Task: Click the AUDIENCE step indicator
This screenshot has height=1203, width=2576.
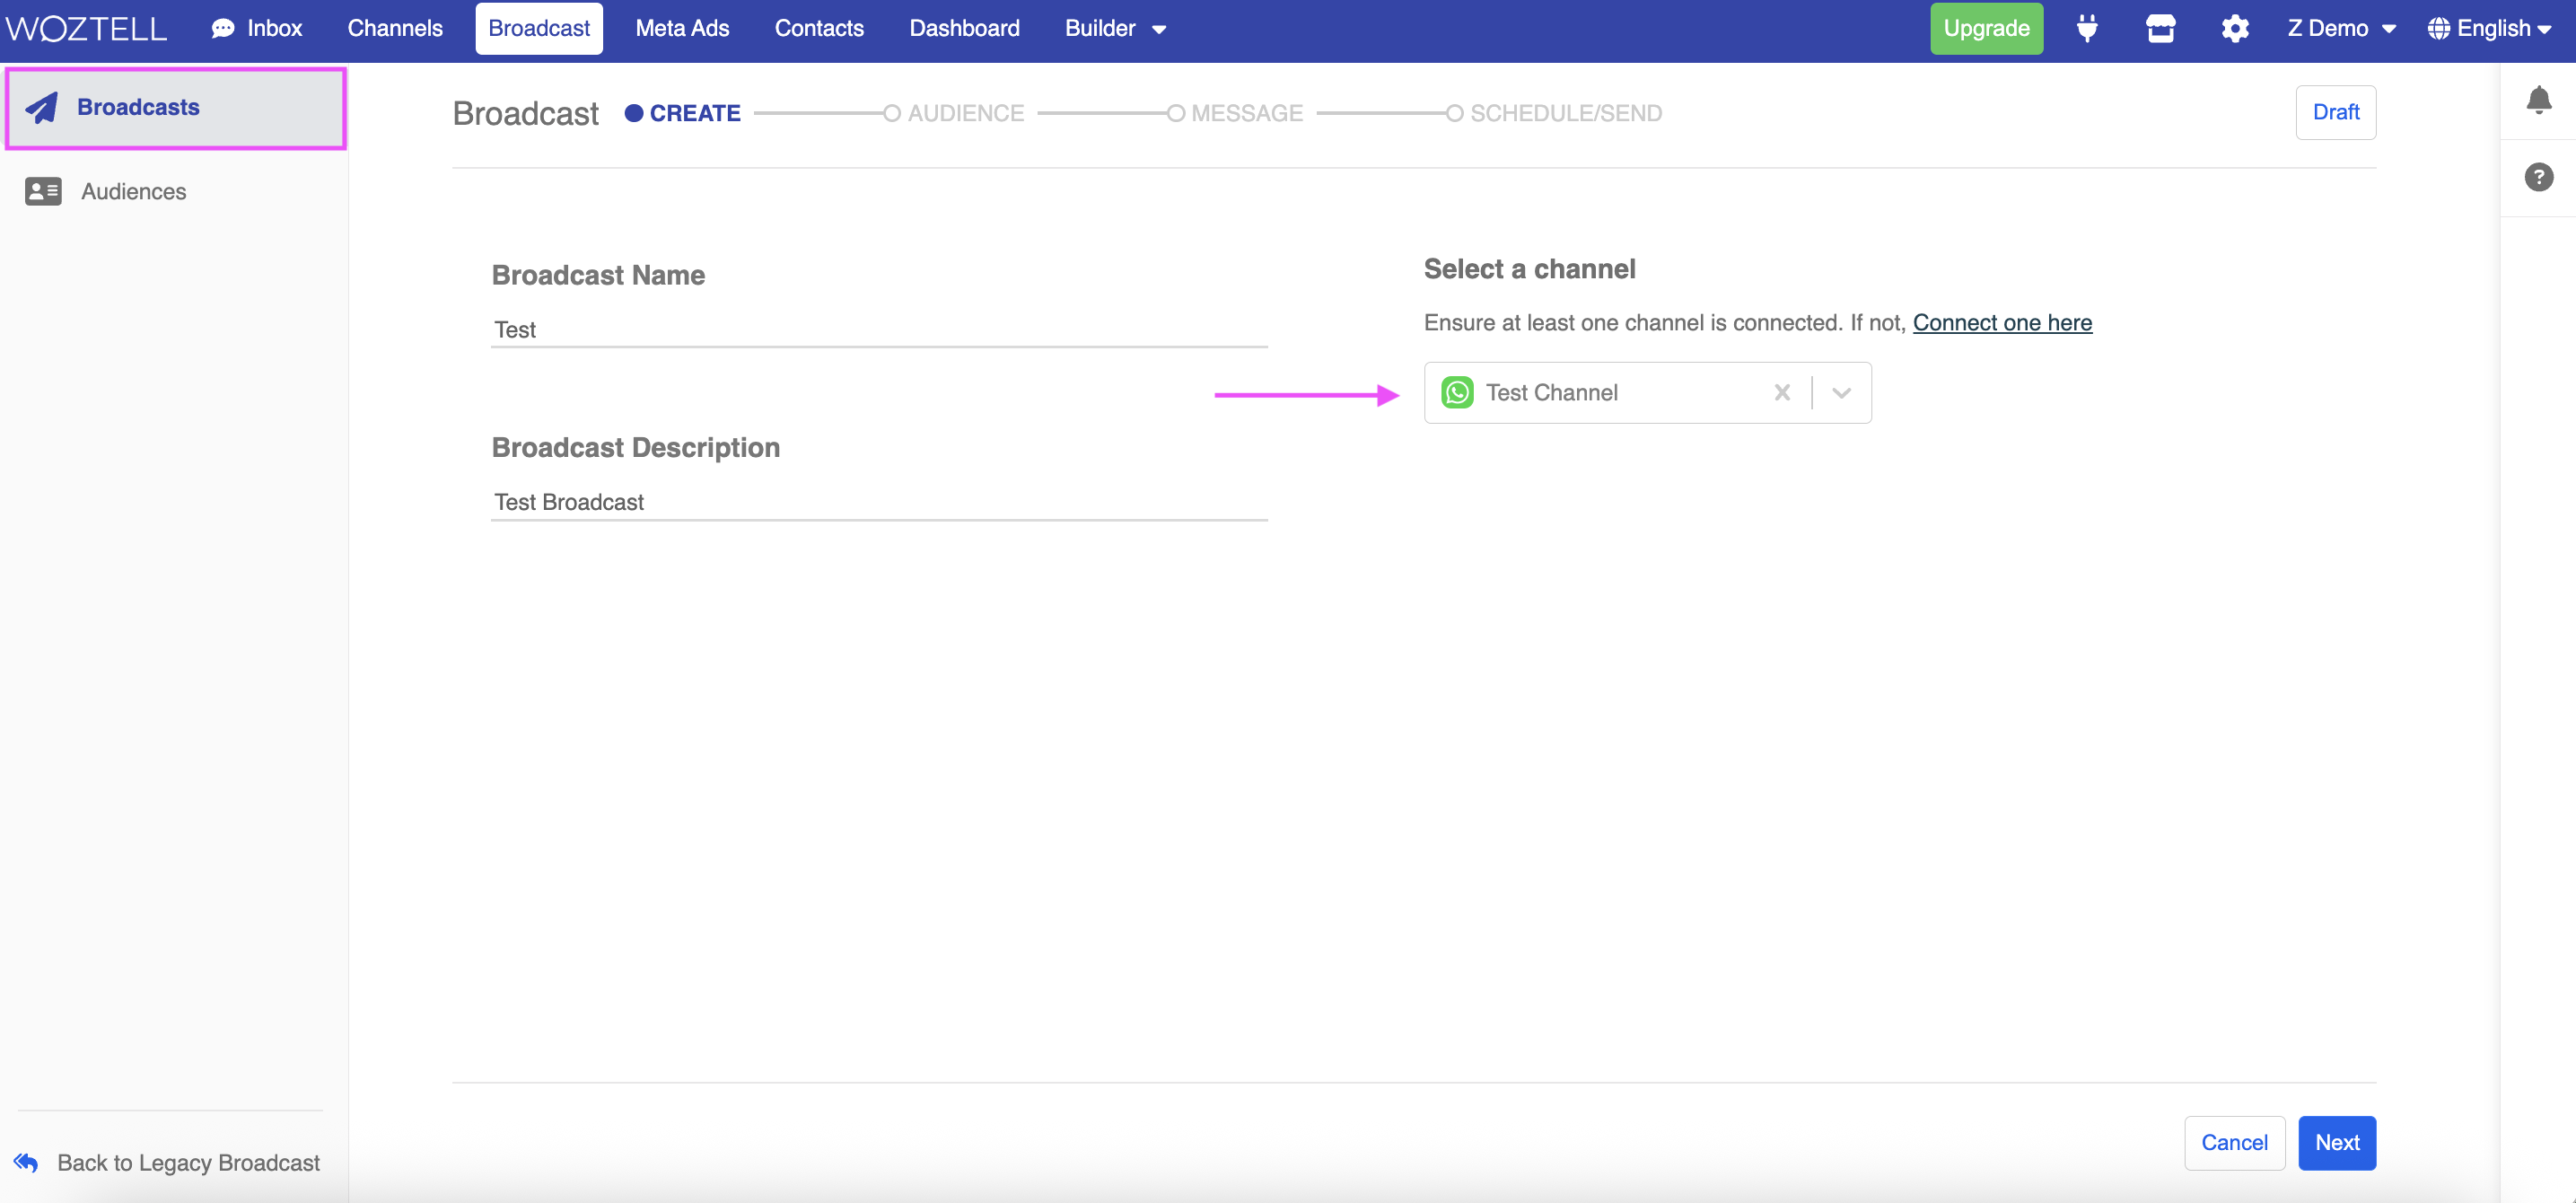Action: click(954, 113)
